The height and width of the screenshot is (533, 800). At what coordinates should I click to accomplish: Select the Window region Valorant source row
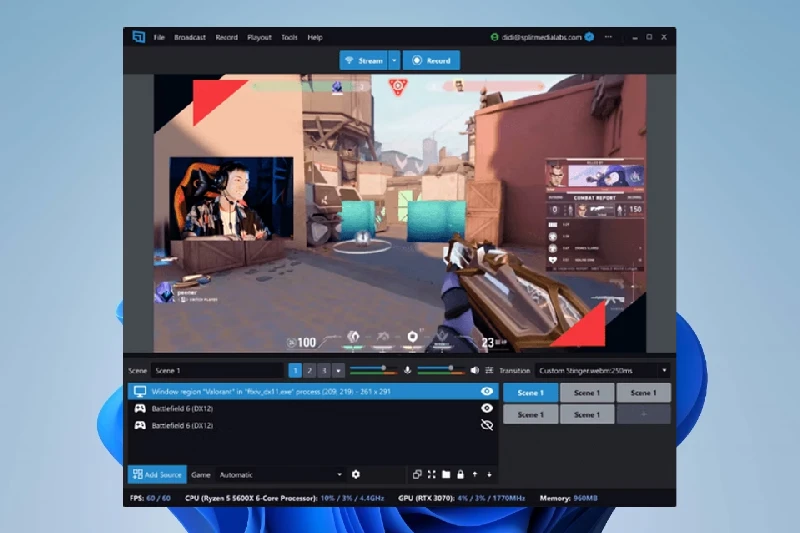coord(313,391)
